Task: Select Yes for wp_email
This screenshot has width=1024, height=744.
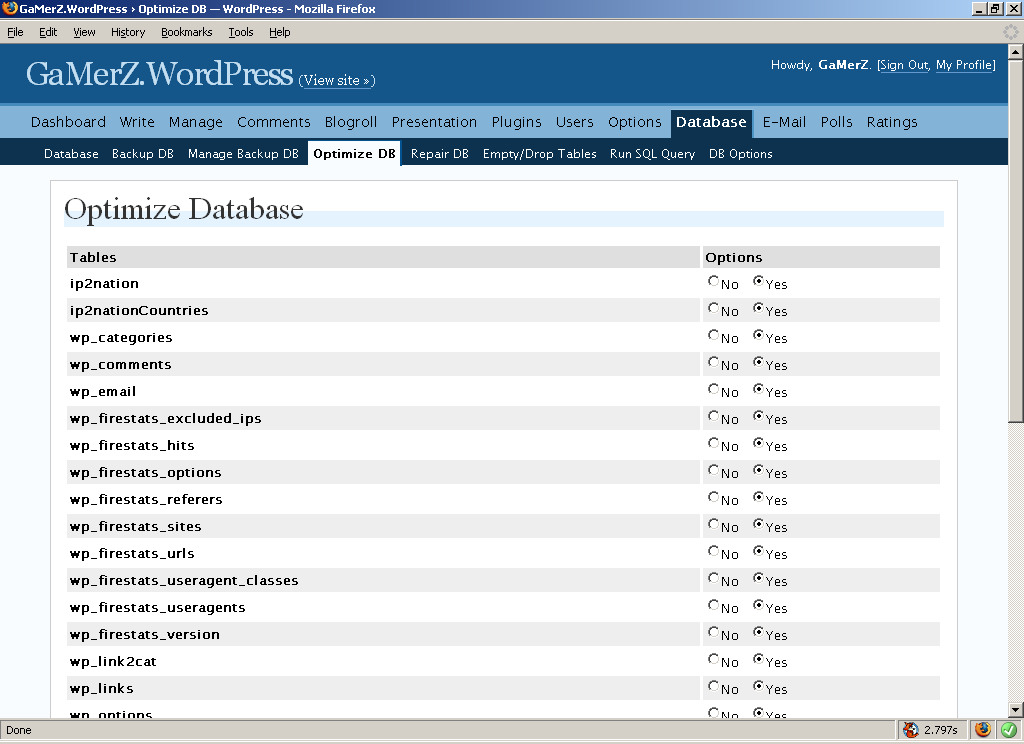Action: tap(758, 389)
